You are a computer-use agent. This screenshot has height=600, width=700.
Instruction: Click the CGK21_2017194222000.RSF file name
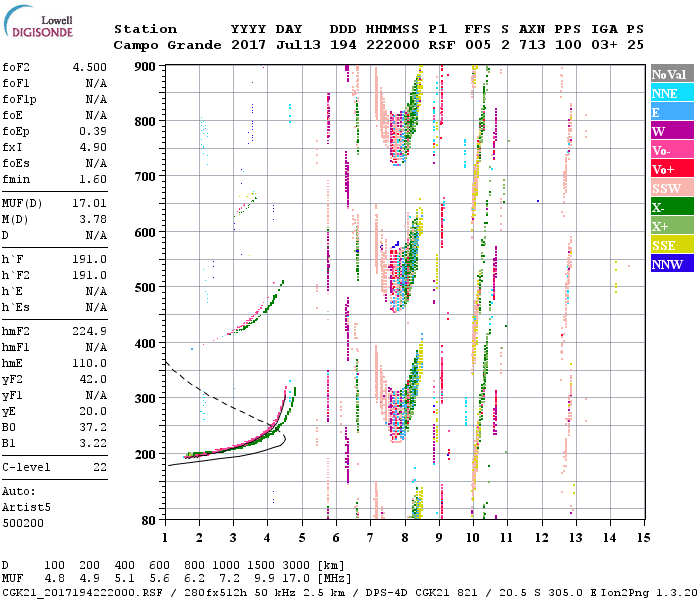tap(83, 593)
